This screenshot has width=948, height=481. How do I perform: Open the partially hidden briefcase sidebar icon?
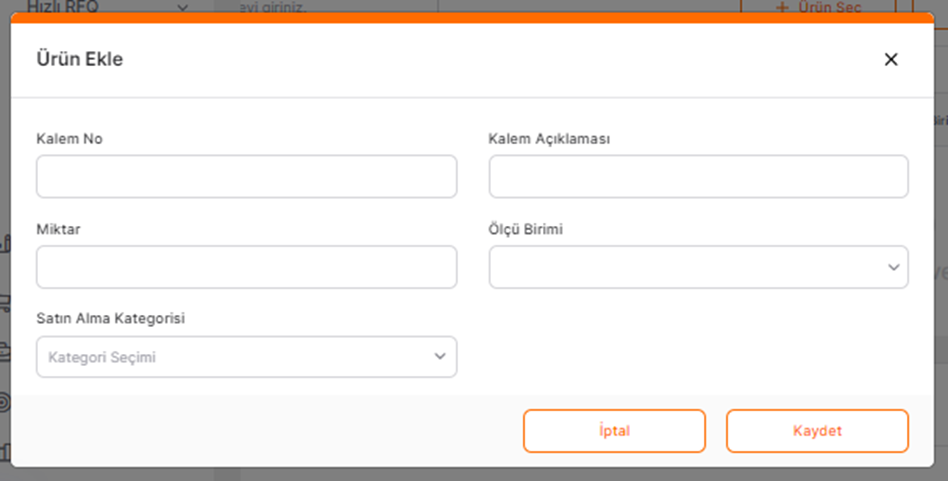click(5, 352)
